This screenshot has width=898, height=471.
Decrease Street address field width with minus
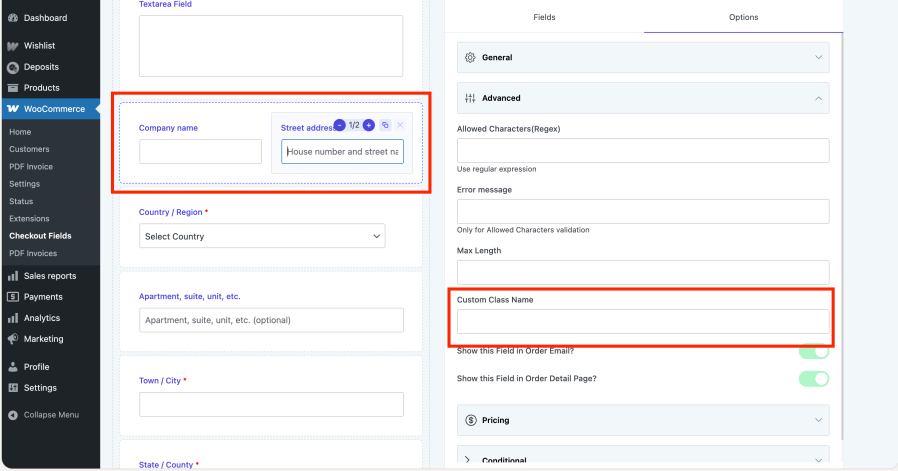click(340, 125)
